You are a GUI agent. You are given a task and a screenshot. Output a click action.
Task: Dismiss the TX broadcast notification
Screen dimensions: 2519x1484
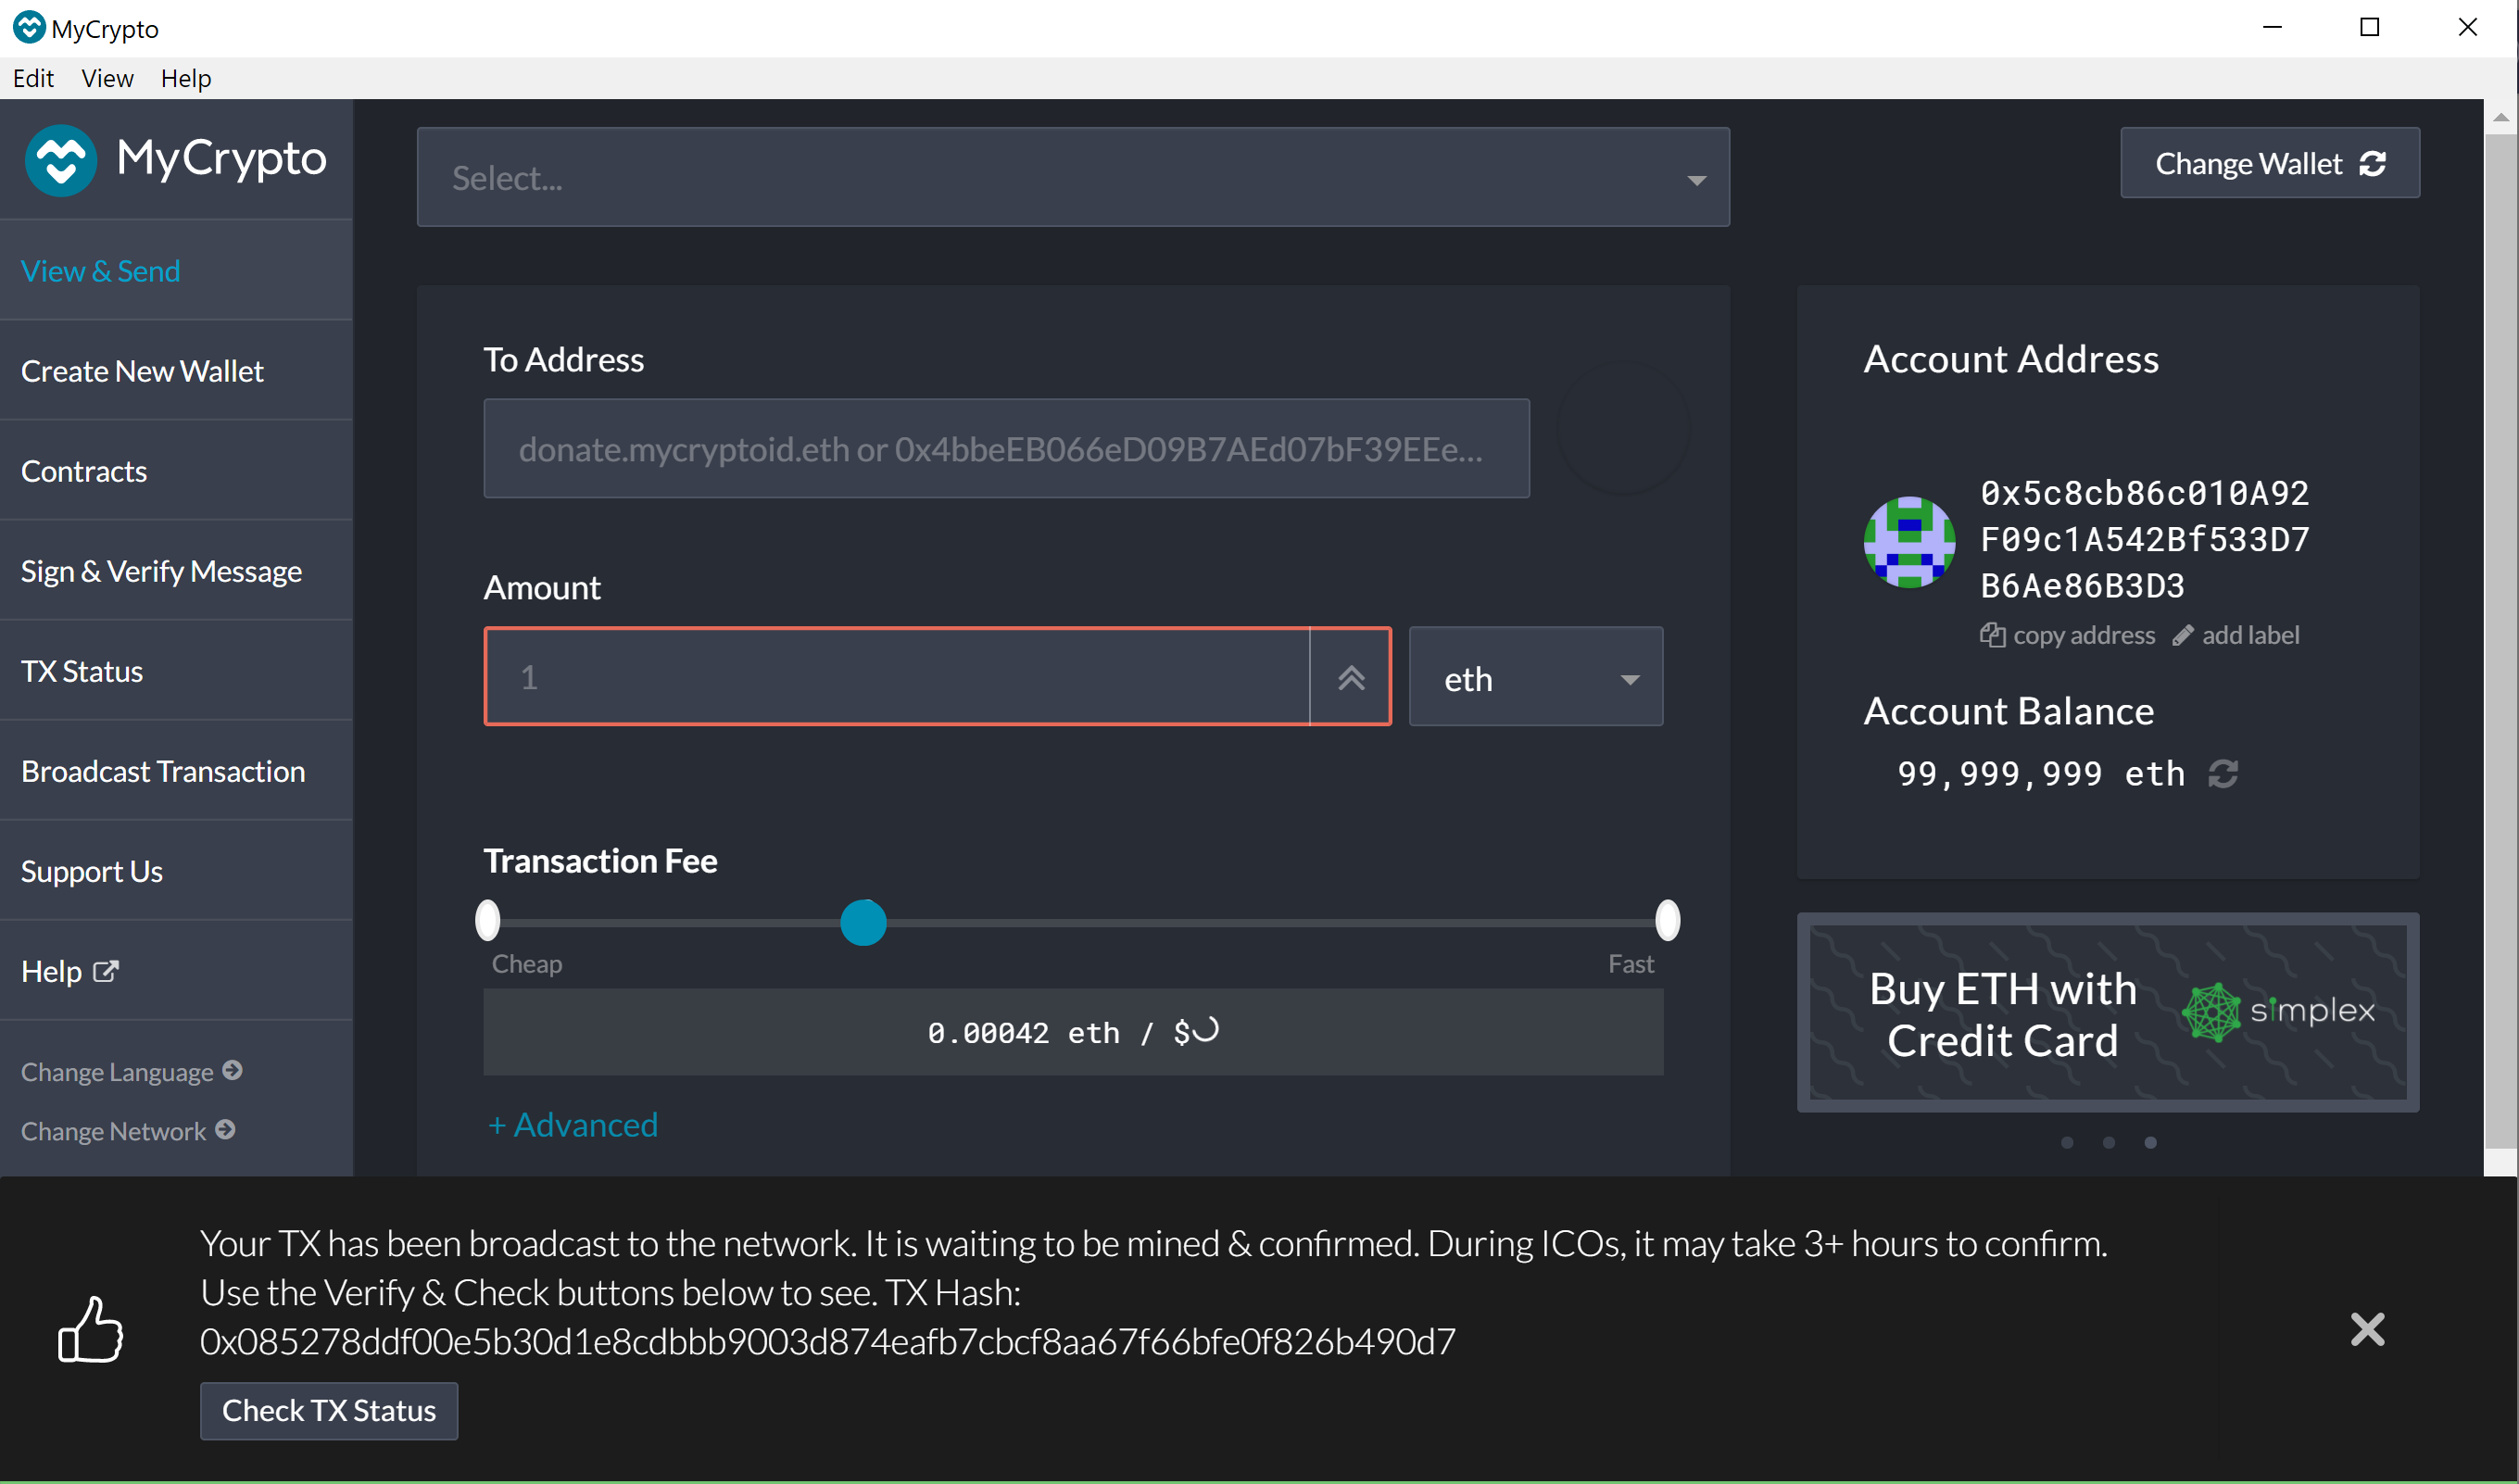[2367, 1329]
